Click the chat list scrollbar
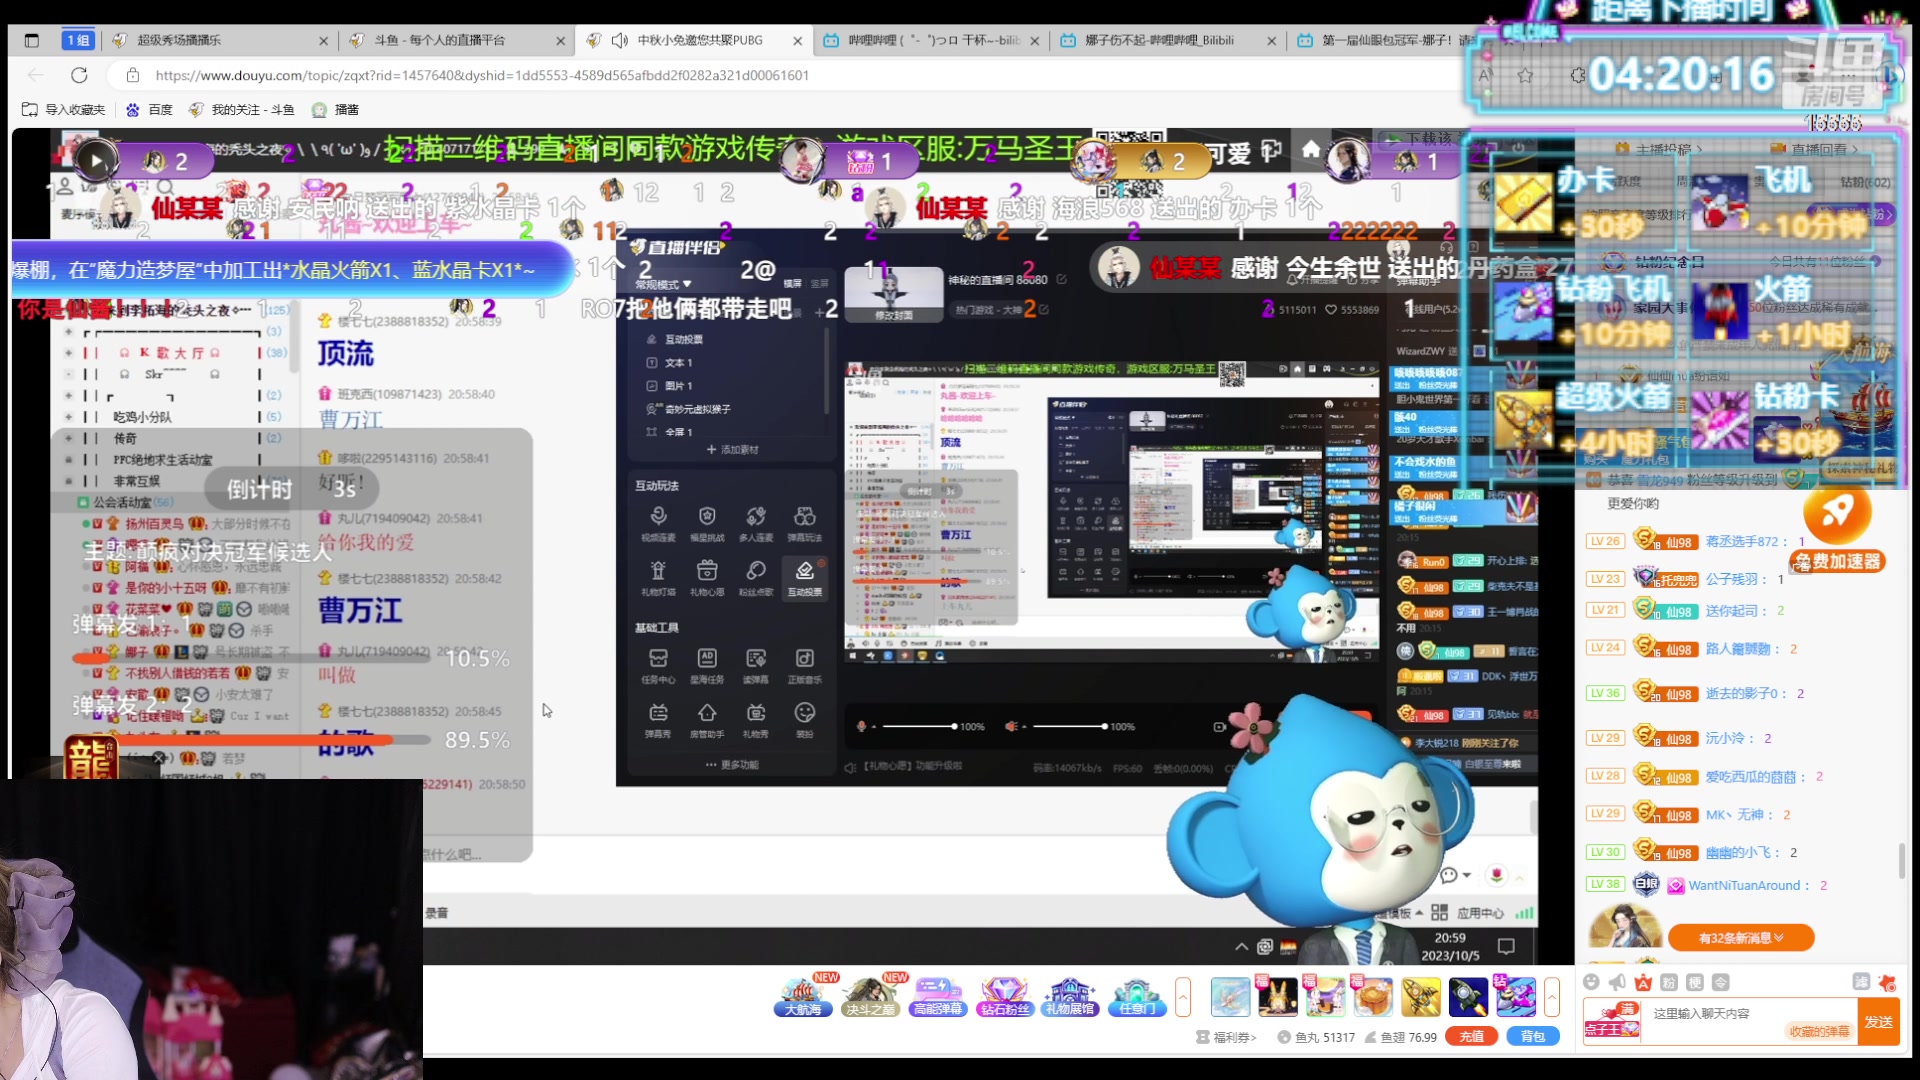 [1902, 862]
